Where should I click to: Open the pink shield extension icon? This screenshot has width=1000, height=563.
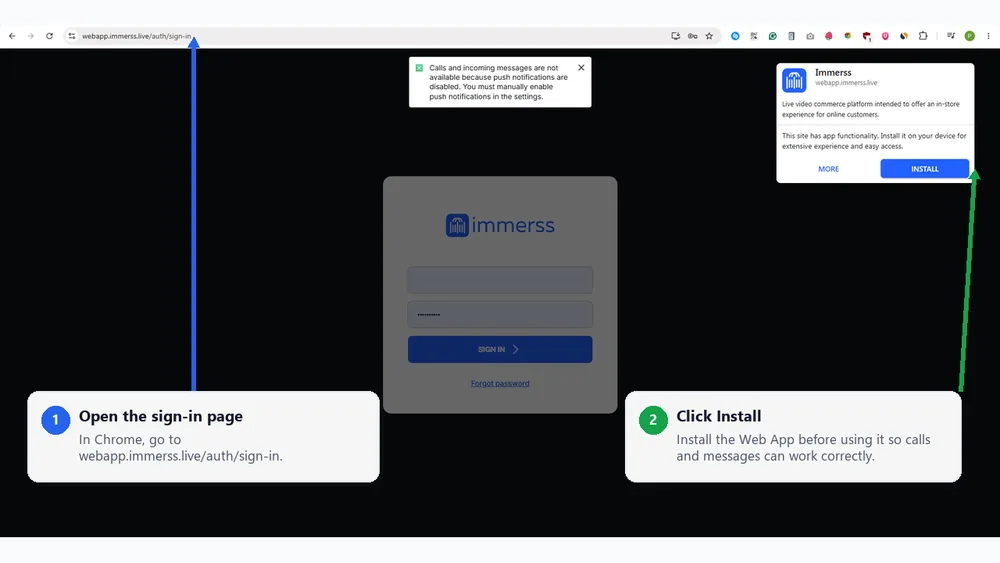click(x=885, y=36)
